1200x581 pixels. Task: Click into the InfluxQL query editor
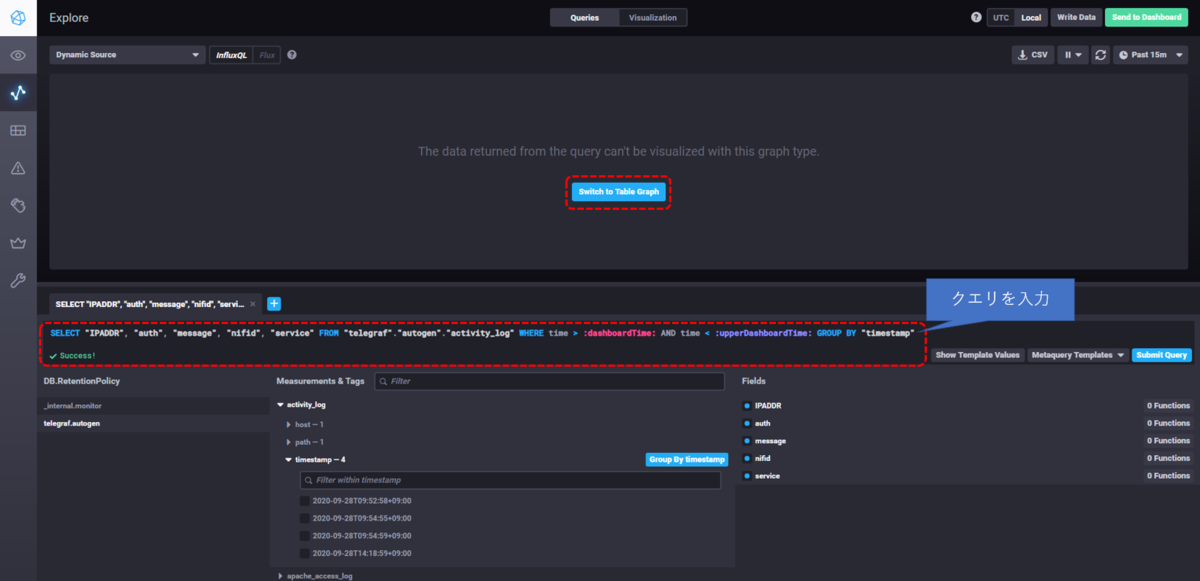coord(482,333)
